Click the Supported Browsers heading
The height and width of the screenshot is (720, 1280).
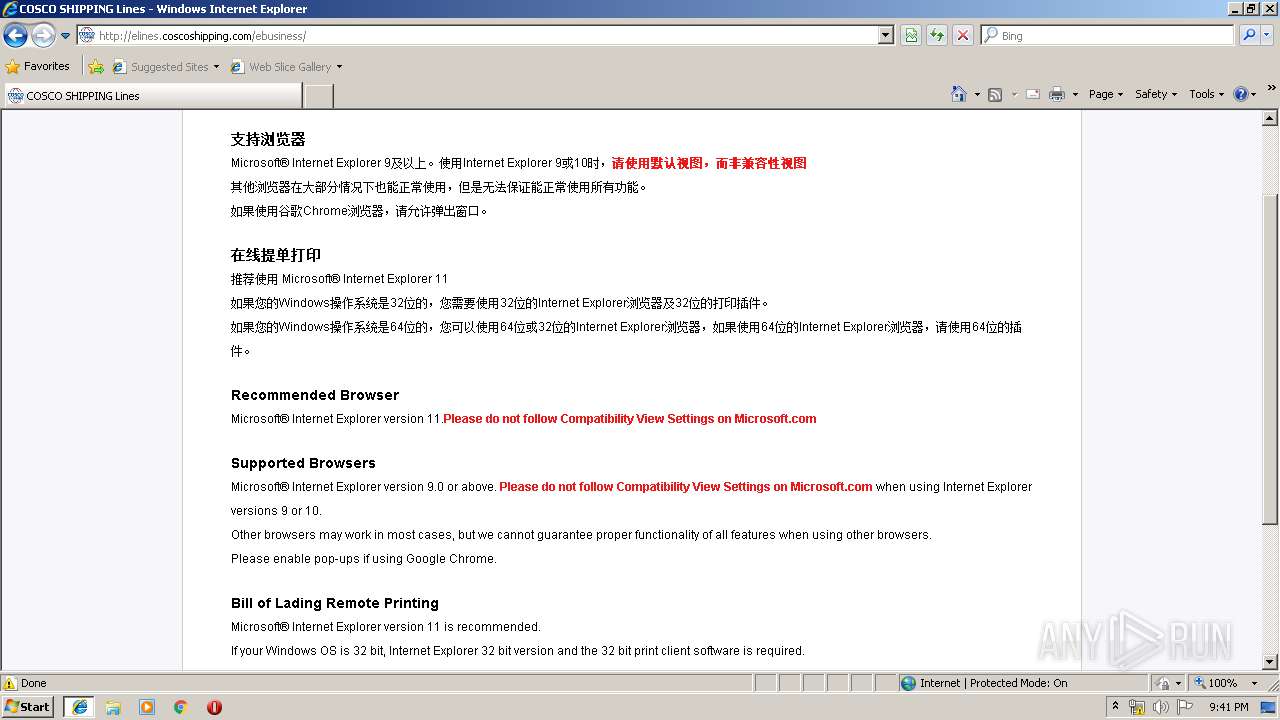pos(303,463)
